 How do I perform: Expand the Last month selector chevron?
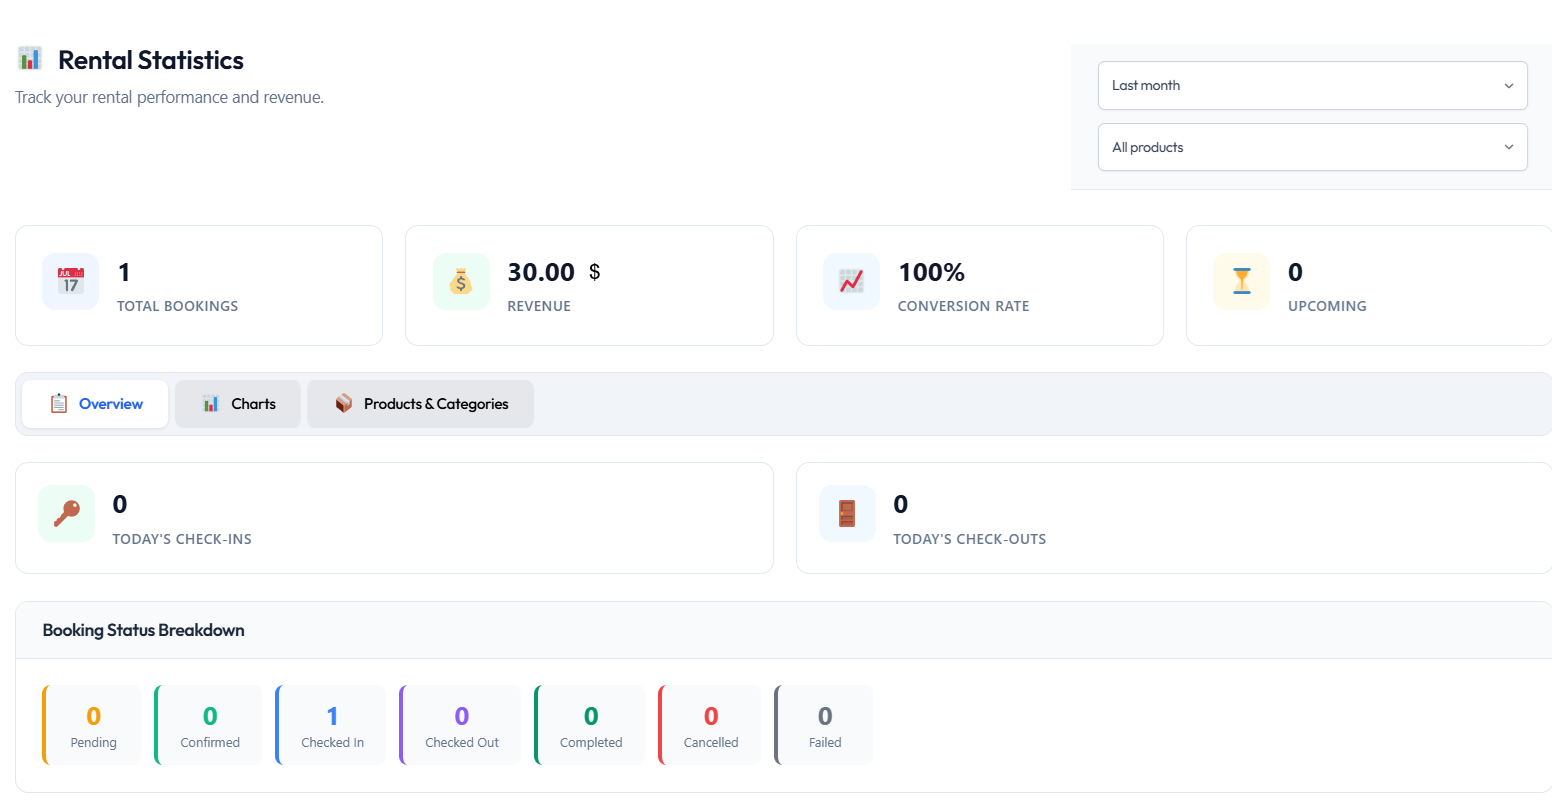click(x=1509, y=85)
